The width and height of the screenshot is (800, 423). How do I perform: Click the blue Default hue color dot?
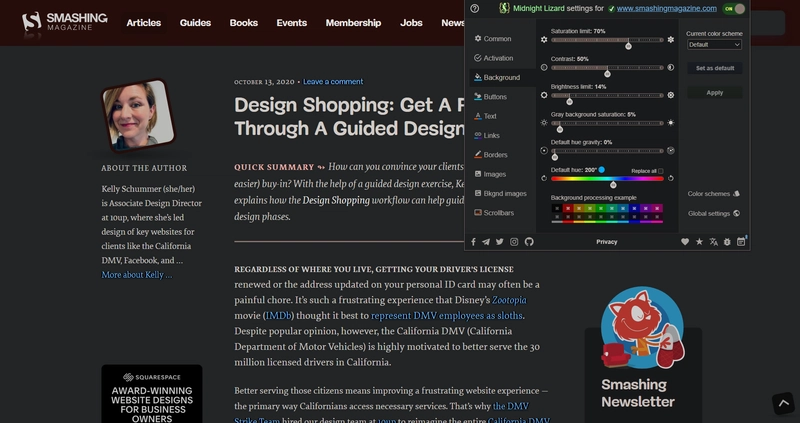click(x=602, y=170)
